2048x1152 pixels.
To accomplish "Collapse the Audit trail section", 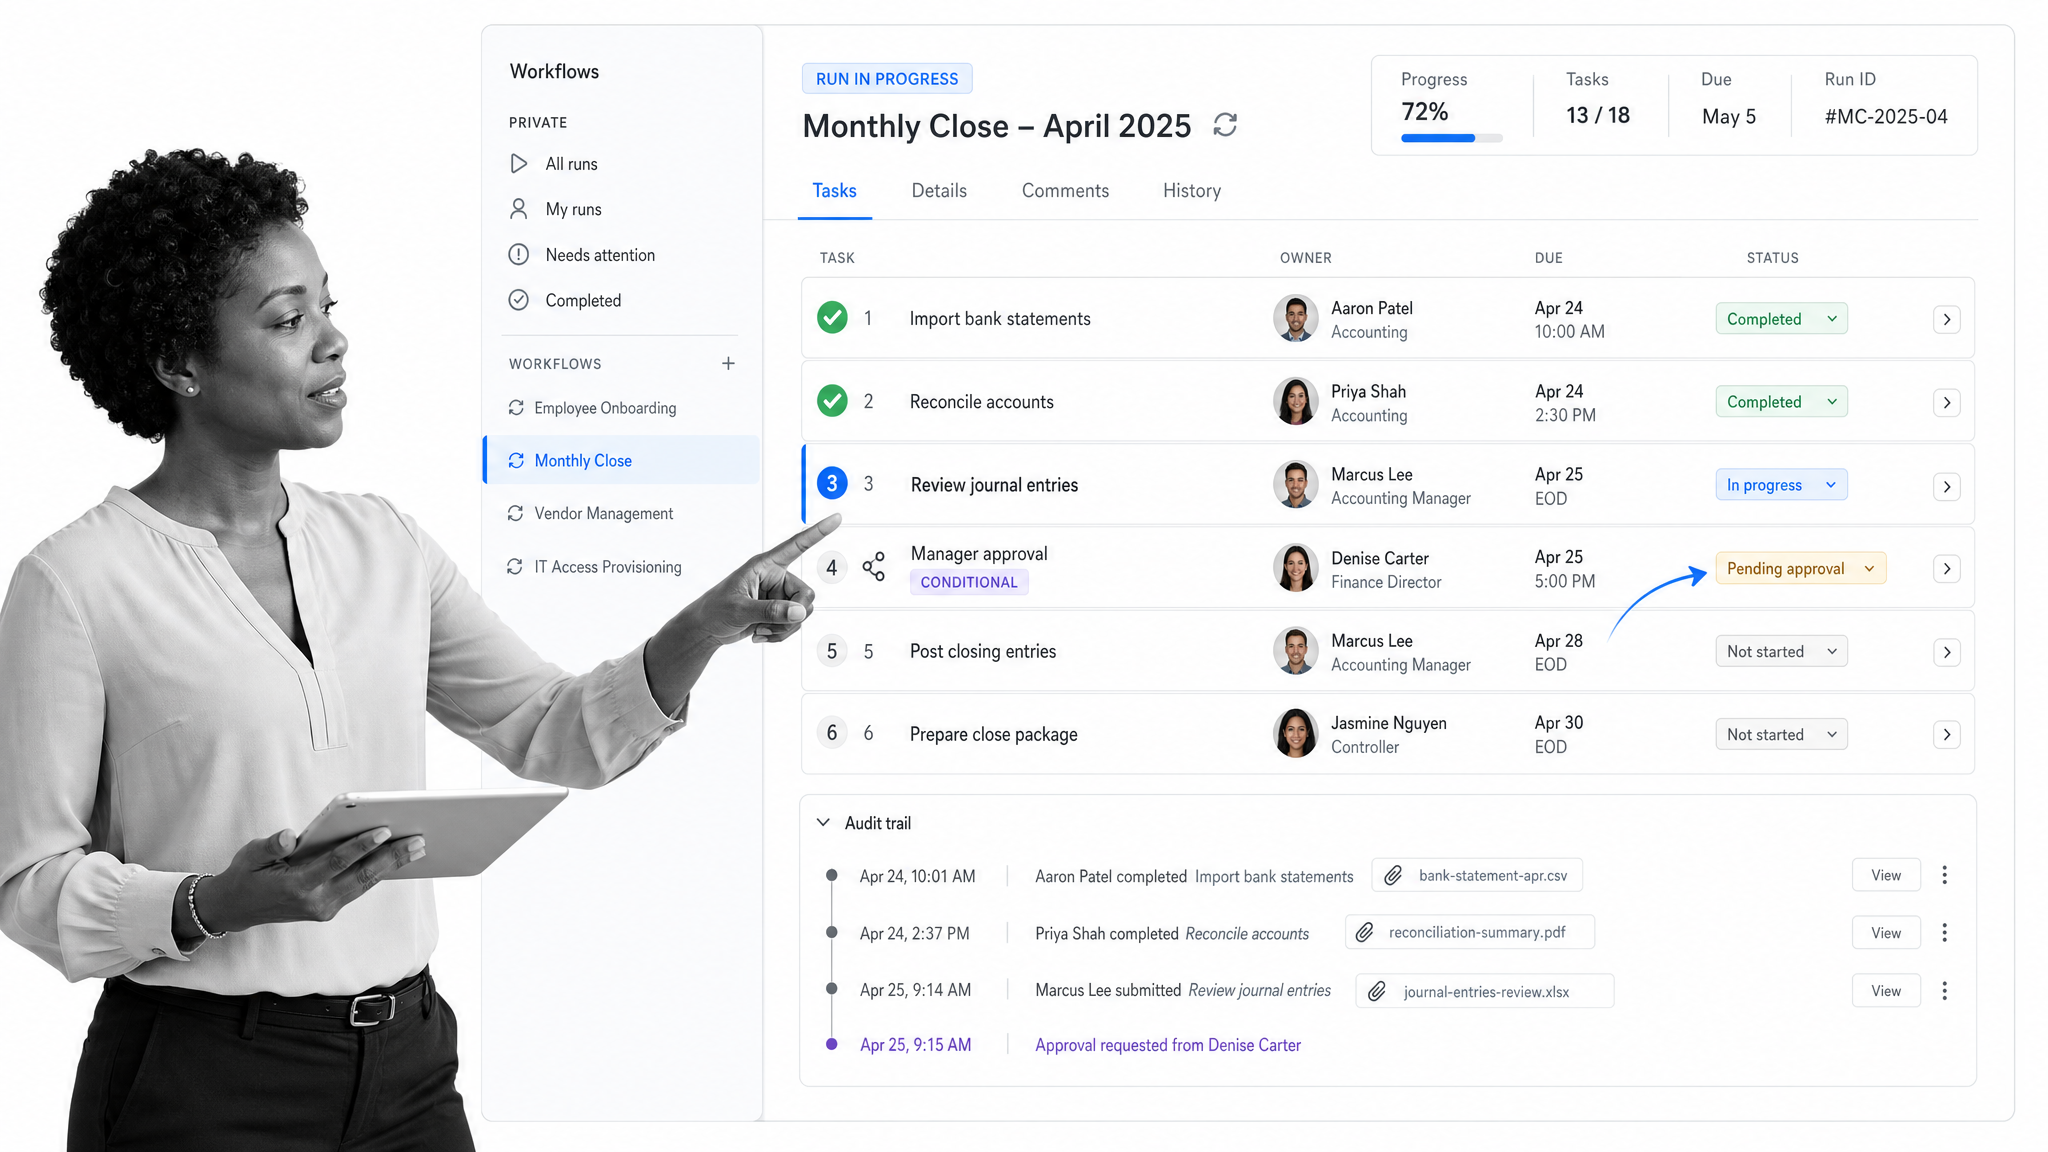I will pos(823,822).
